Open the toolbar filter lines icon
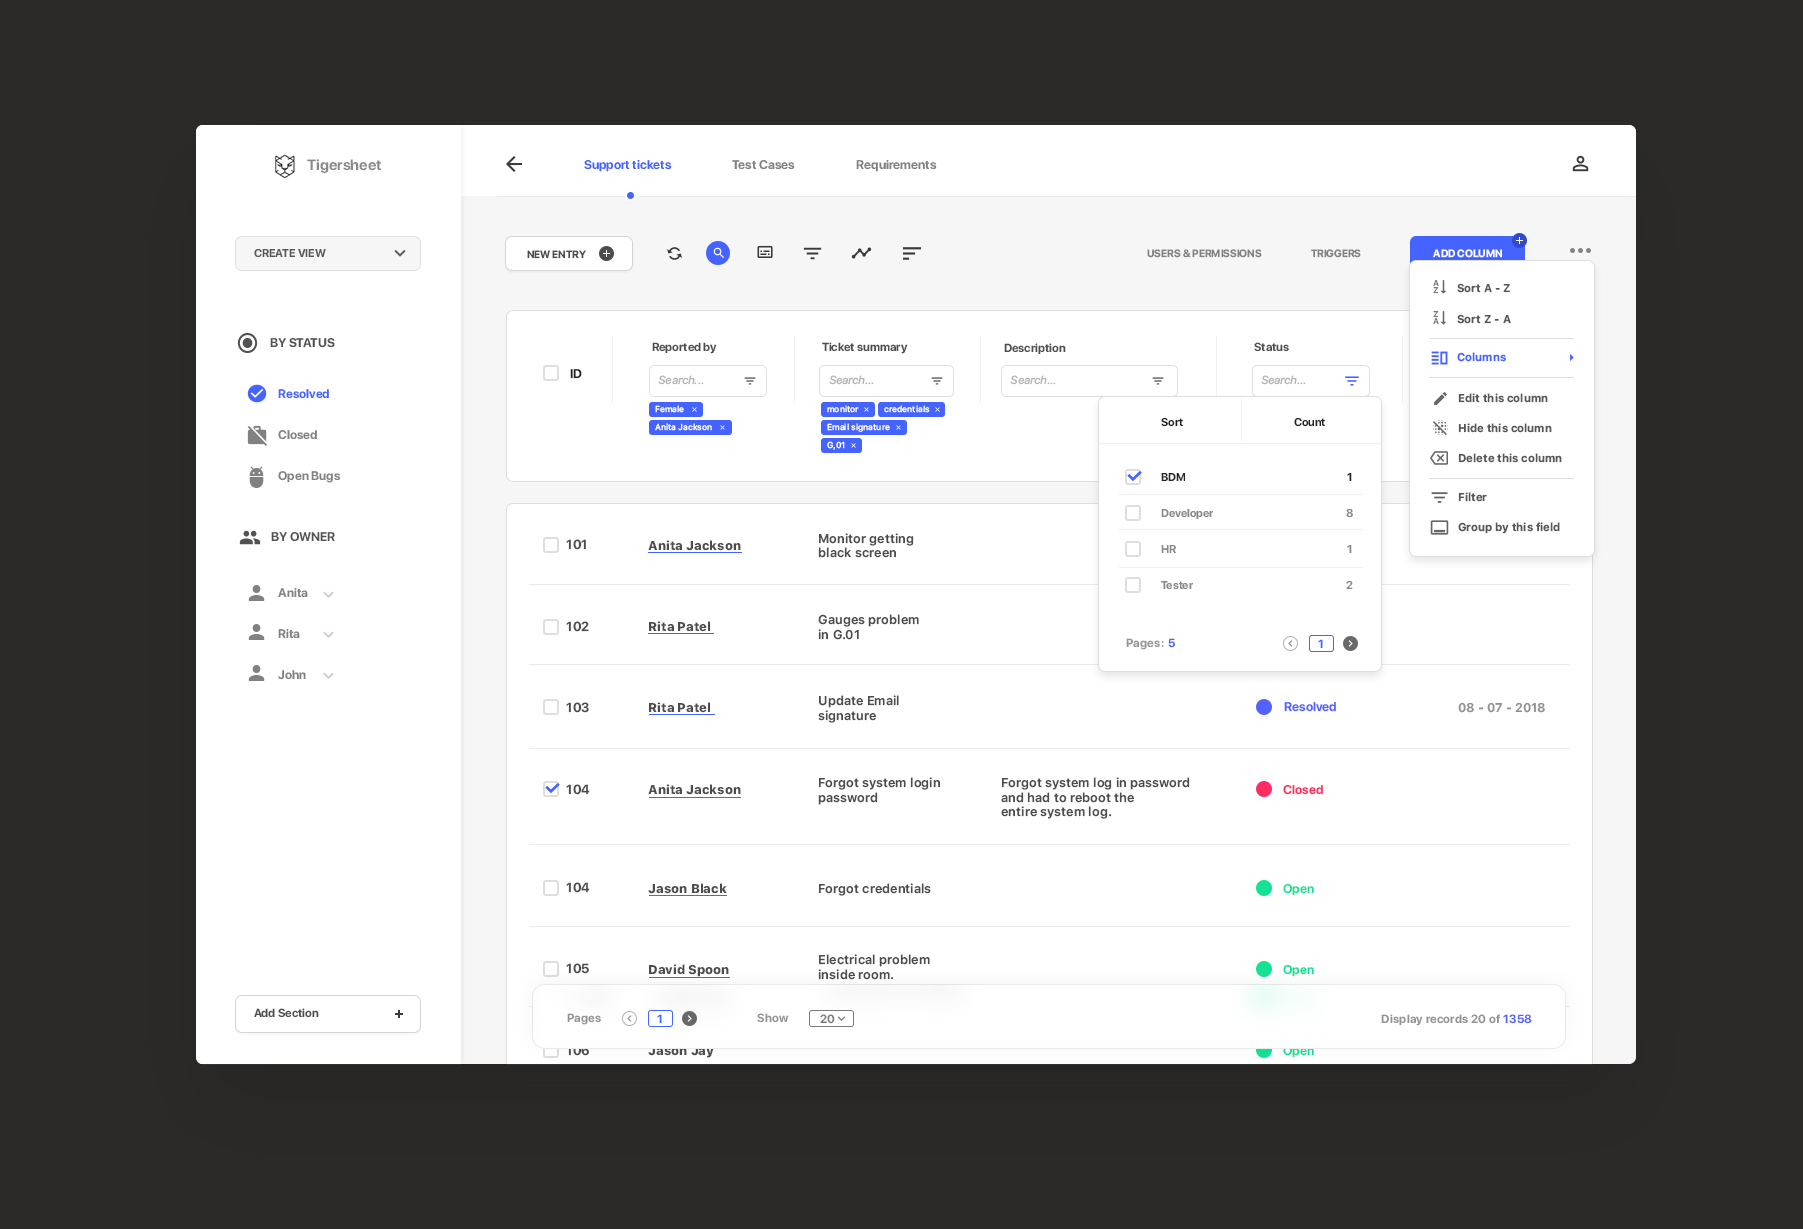The height and width of the screenshot is (1229, 1803). [x=812, y=254]
